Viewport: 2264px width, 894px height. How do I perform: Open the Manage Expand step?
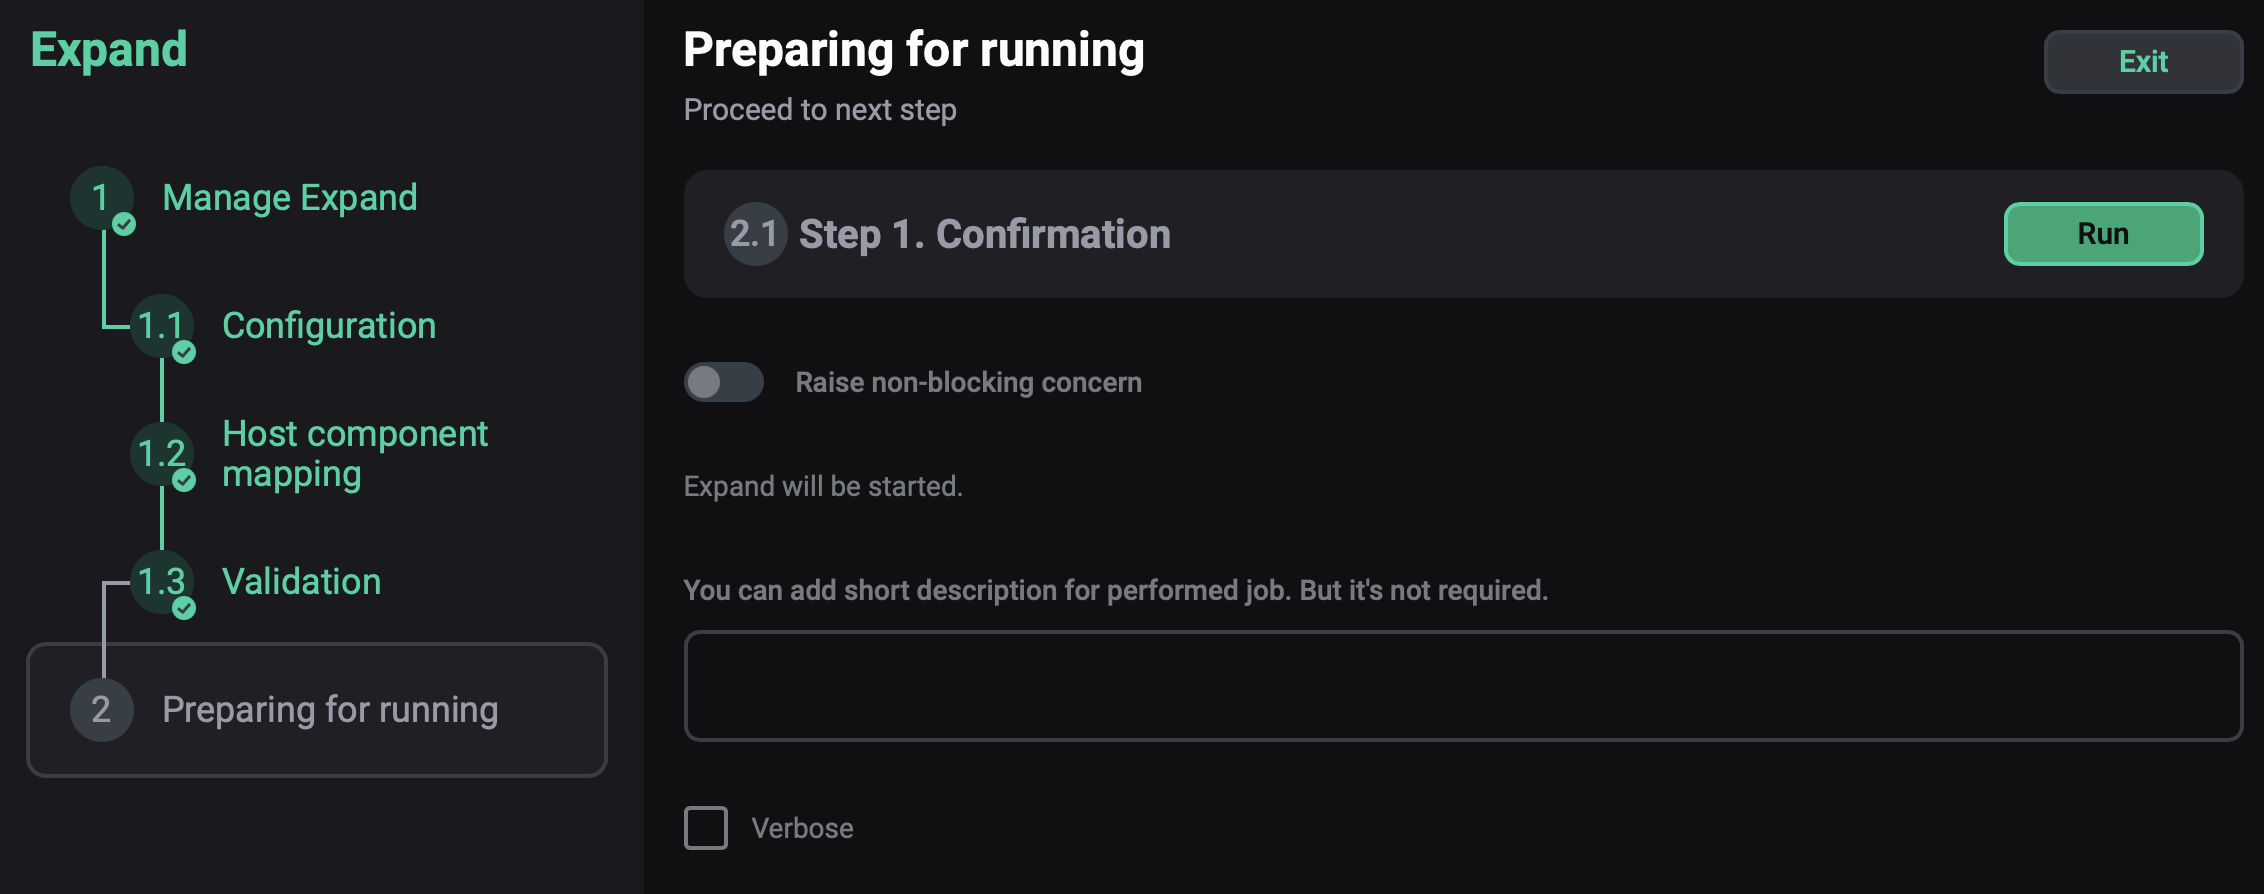point(289,198)
